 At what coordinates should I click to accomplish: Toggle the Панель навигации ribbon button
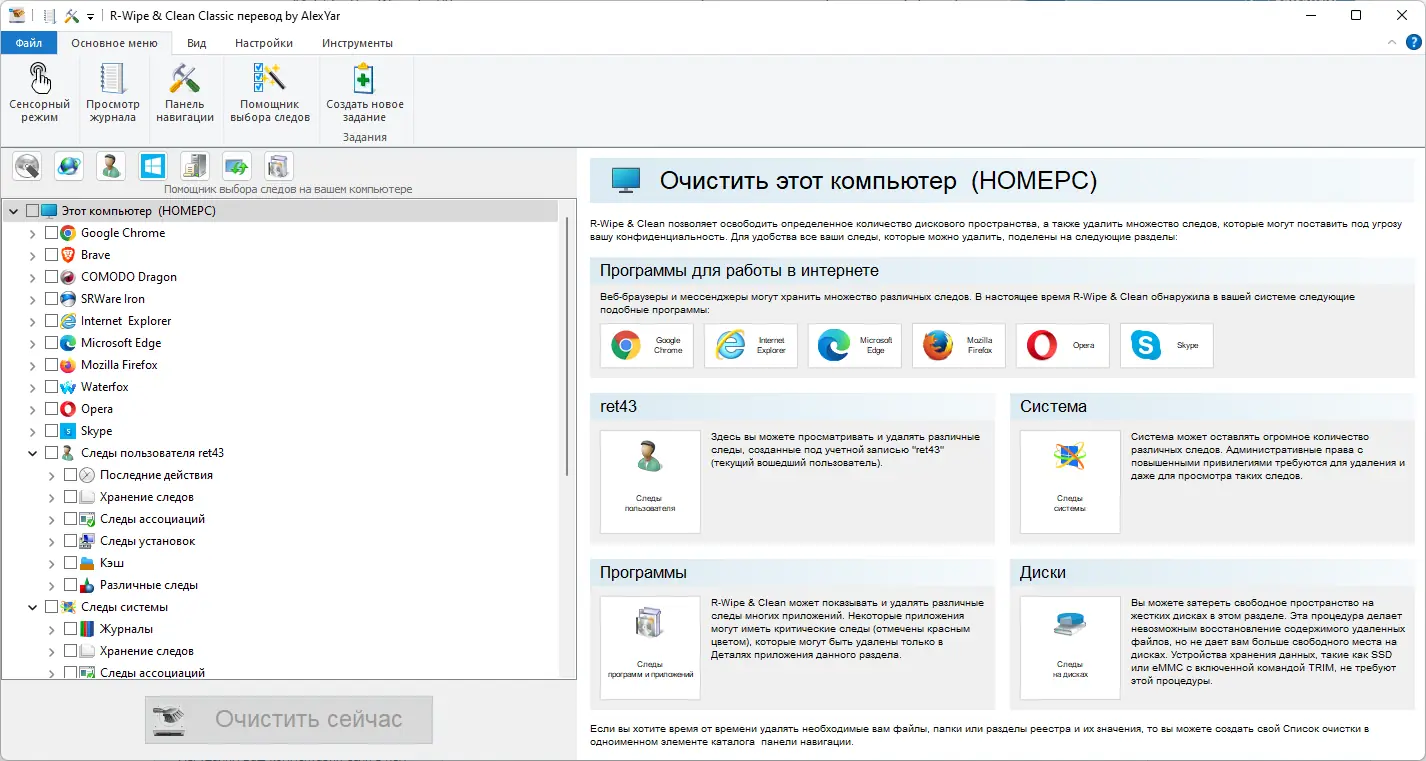185,93
